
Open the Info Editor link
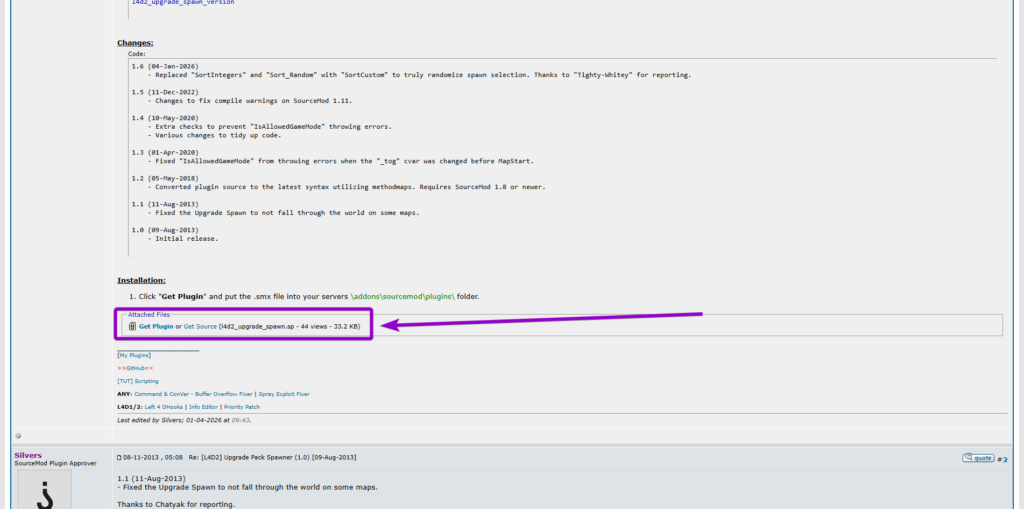pyautogui.click(x=203, y=407)
